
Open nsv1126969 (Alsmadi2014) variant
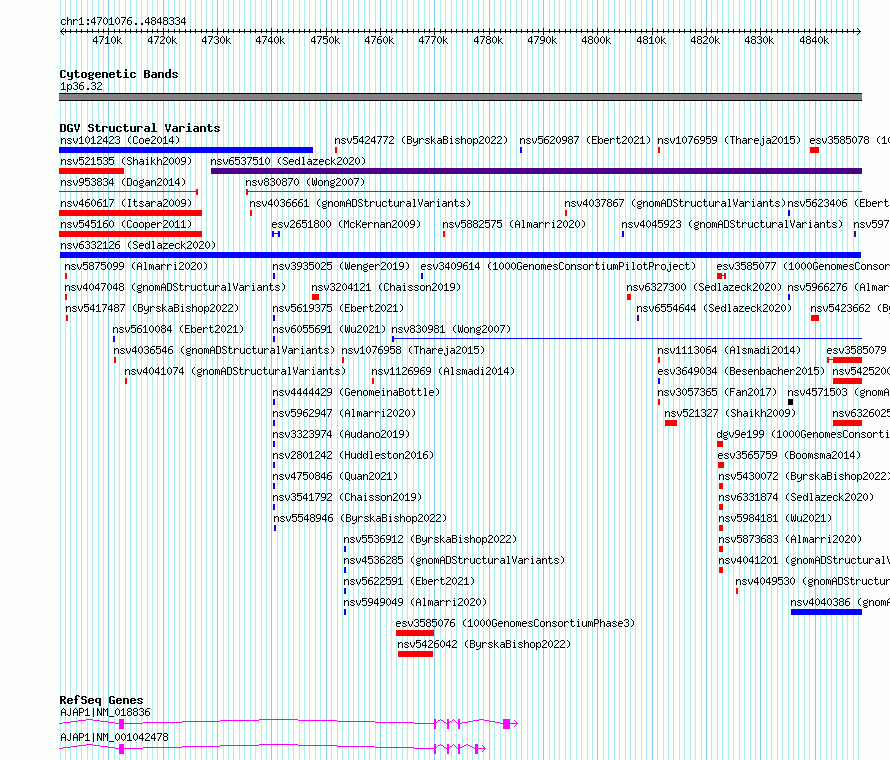point(443,371)
